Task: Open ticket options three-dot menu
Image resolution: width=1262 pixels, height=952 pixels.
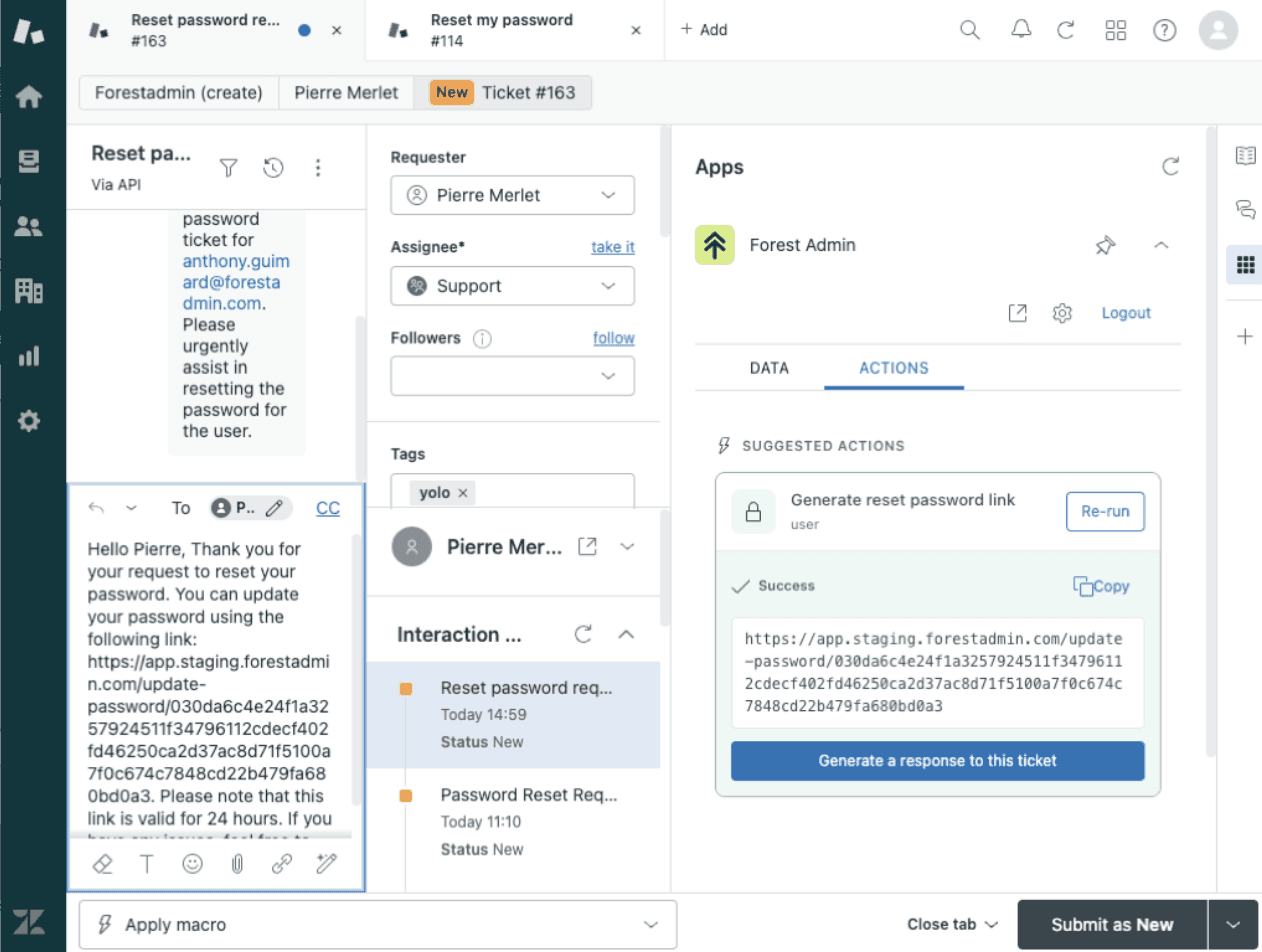Action: [318, 168]
